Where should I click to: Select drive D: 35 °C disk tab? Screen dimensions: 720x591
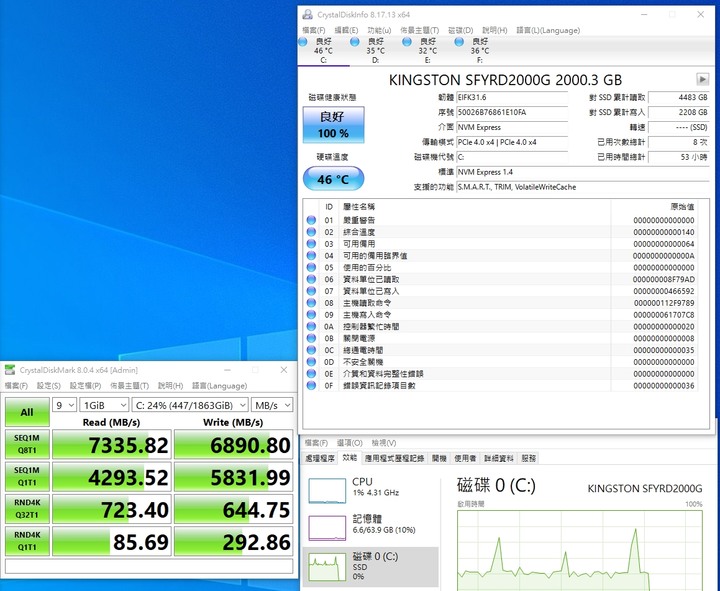coord(375,51)
